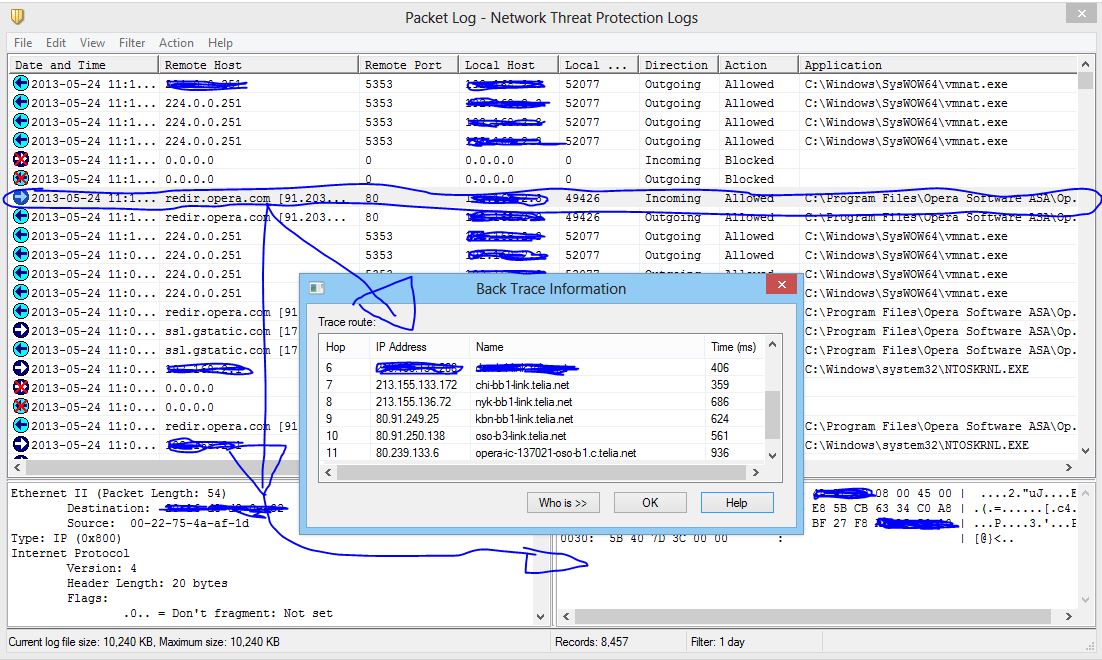The height and width of the screenshot is (660, 1102).
Task: Click the Time (ms) column header
Action: click(x=733, y=347)
